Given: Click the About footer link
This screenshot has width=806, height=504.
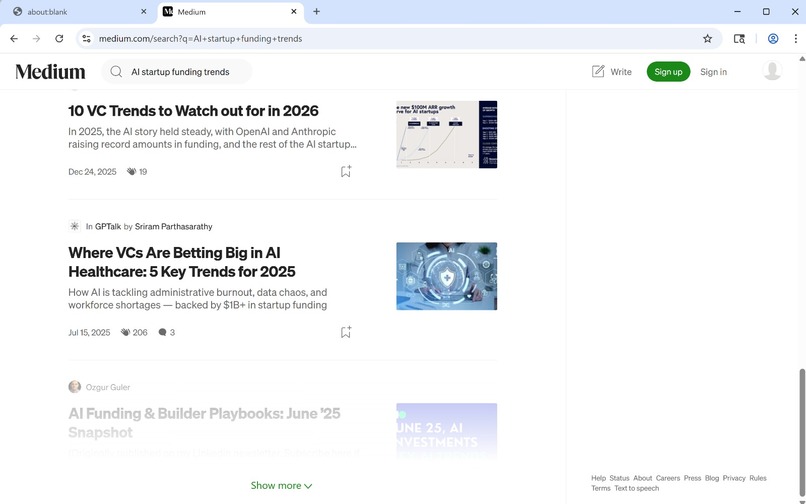Looking at the screenshot, I should (643, 478).
